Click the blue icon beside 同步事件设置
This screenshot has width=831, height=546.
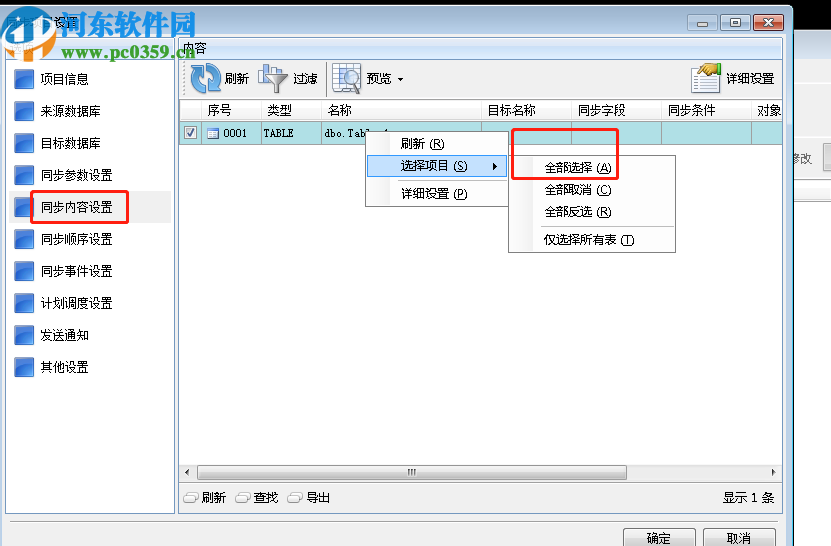coord(24,271)
